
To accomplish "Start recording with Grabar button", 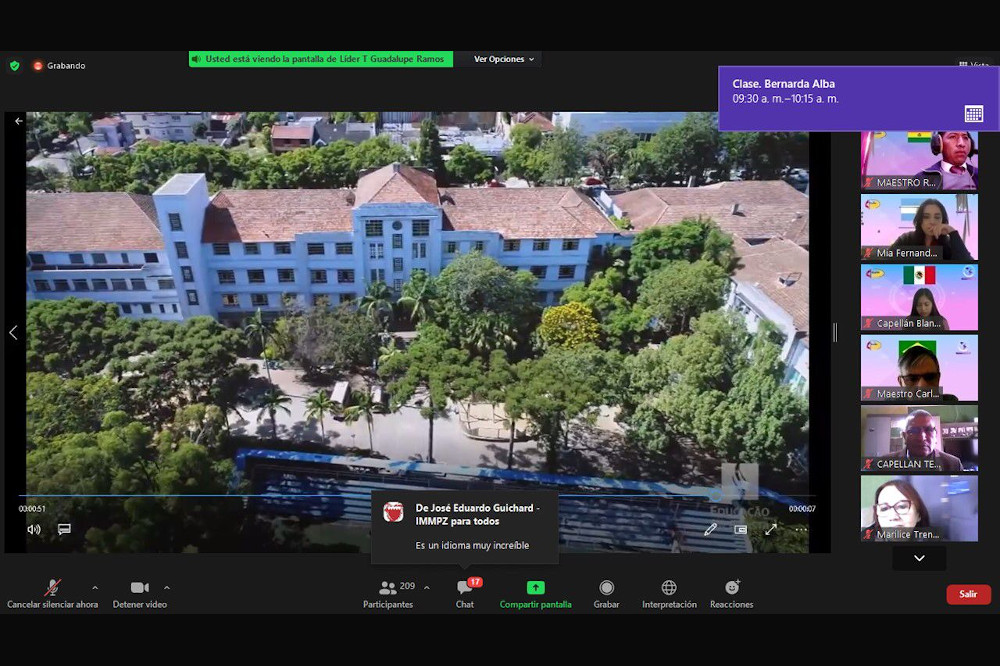I will pyautogui.click(x=606, y=593).
